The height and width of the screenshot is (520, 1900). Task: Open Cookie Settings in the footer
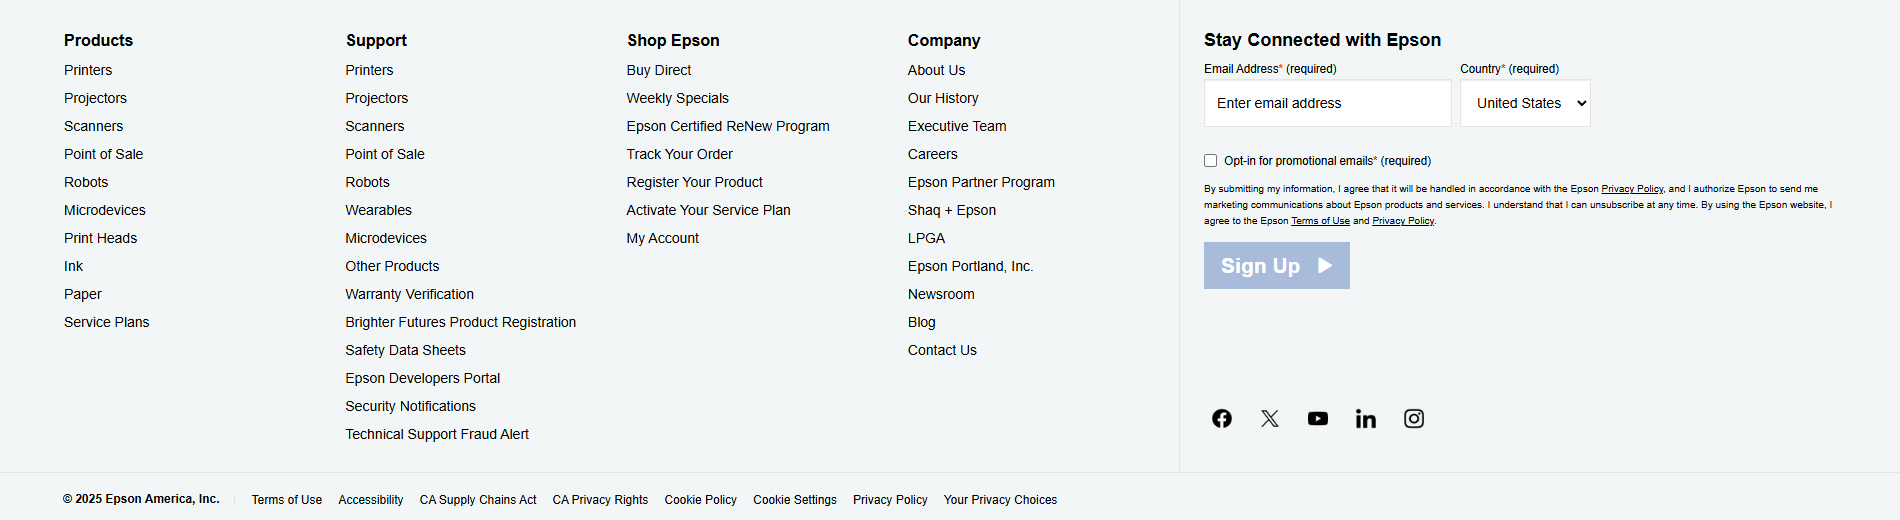(794, 500)
